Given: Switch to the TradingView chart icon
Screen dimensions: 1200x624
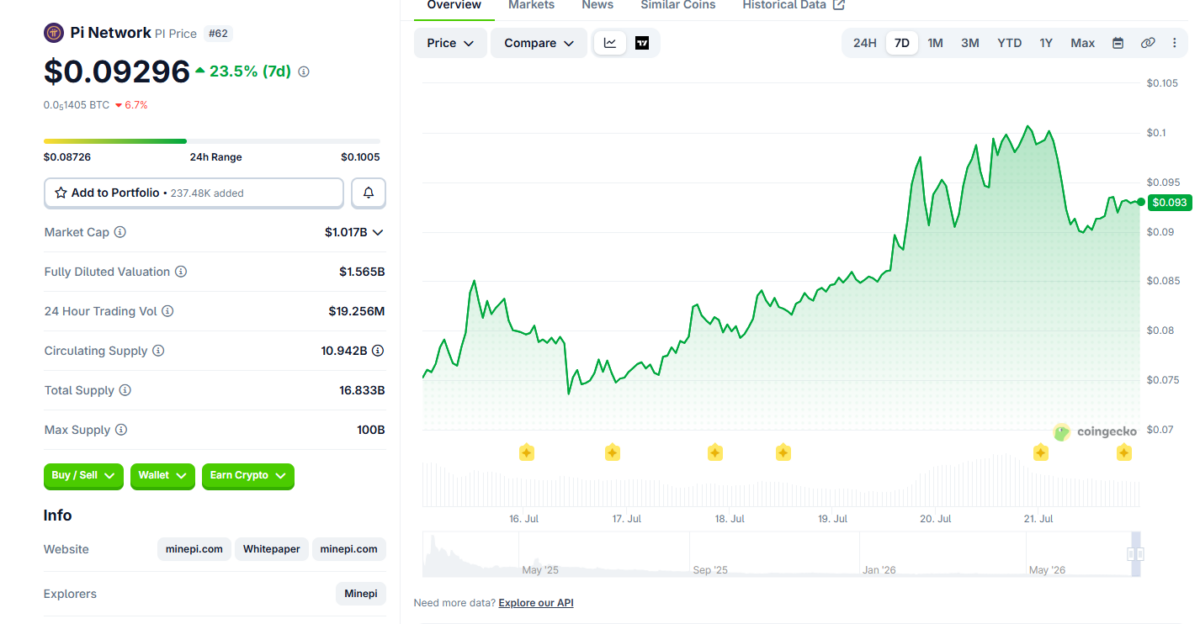Looking at the screenshot, I should [x=642, y=43].
